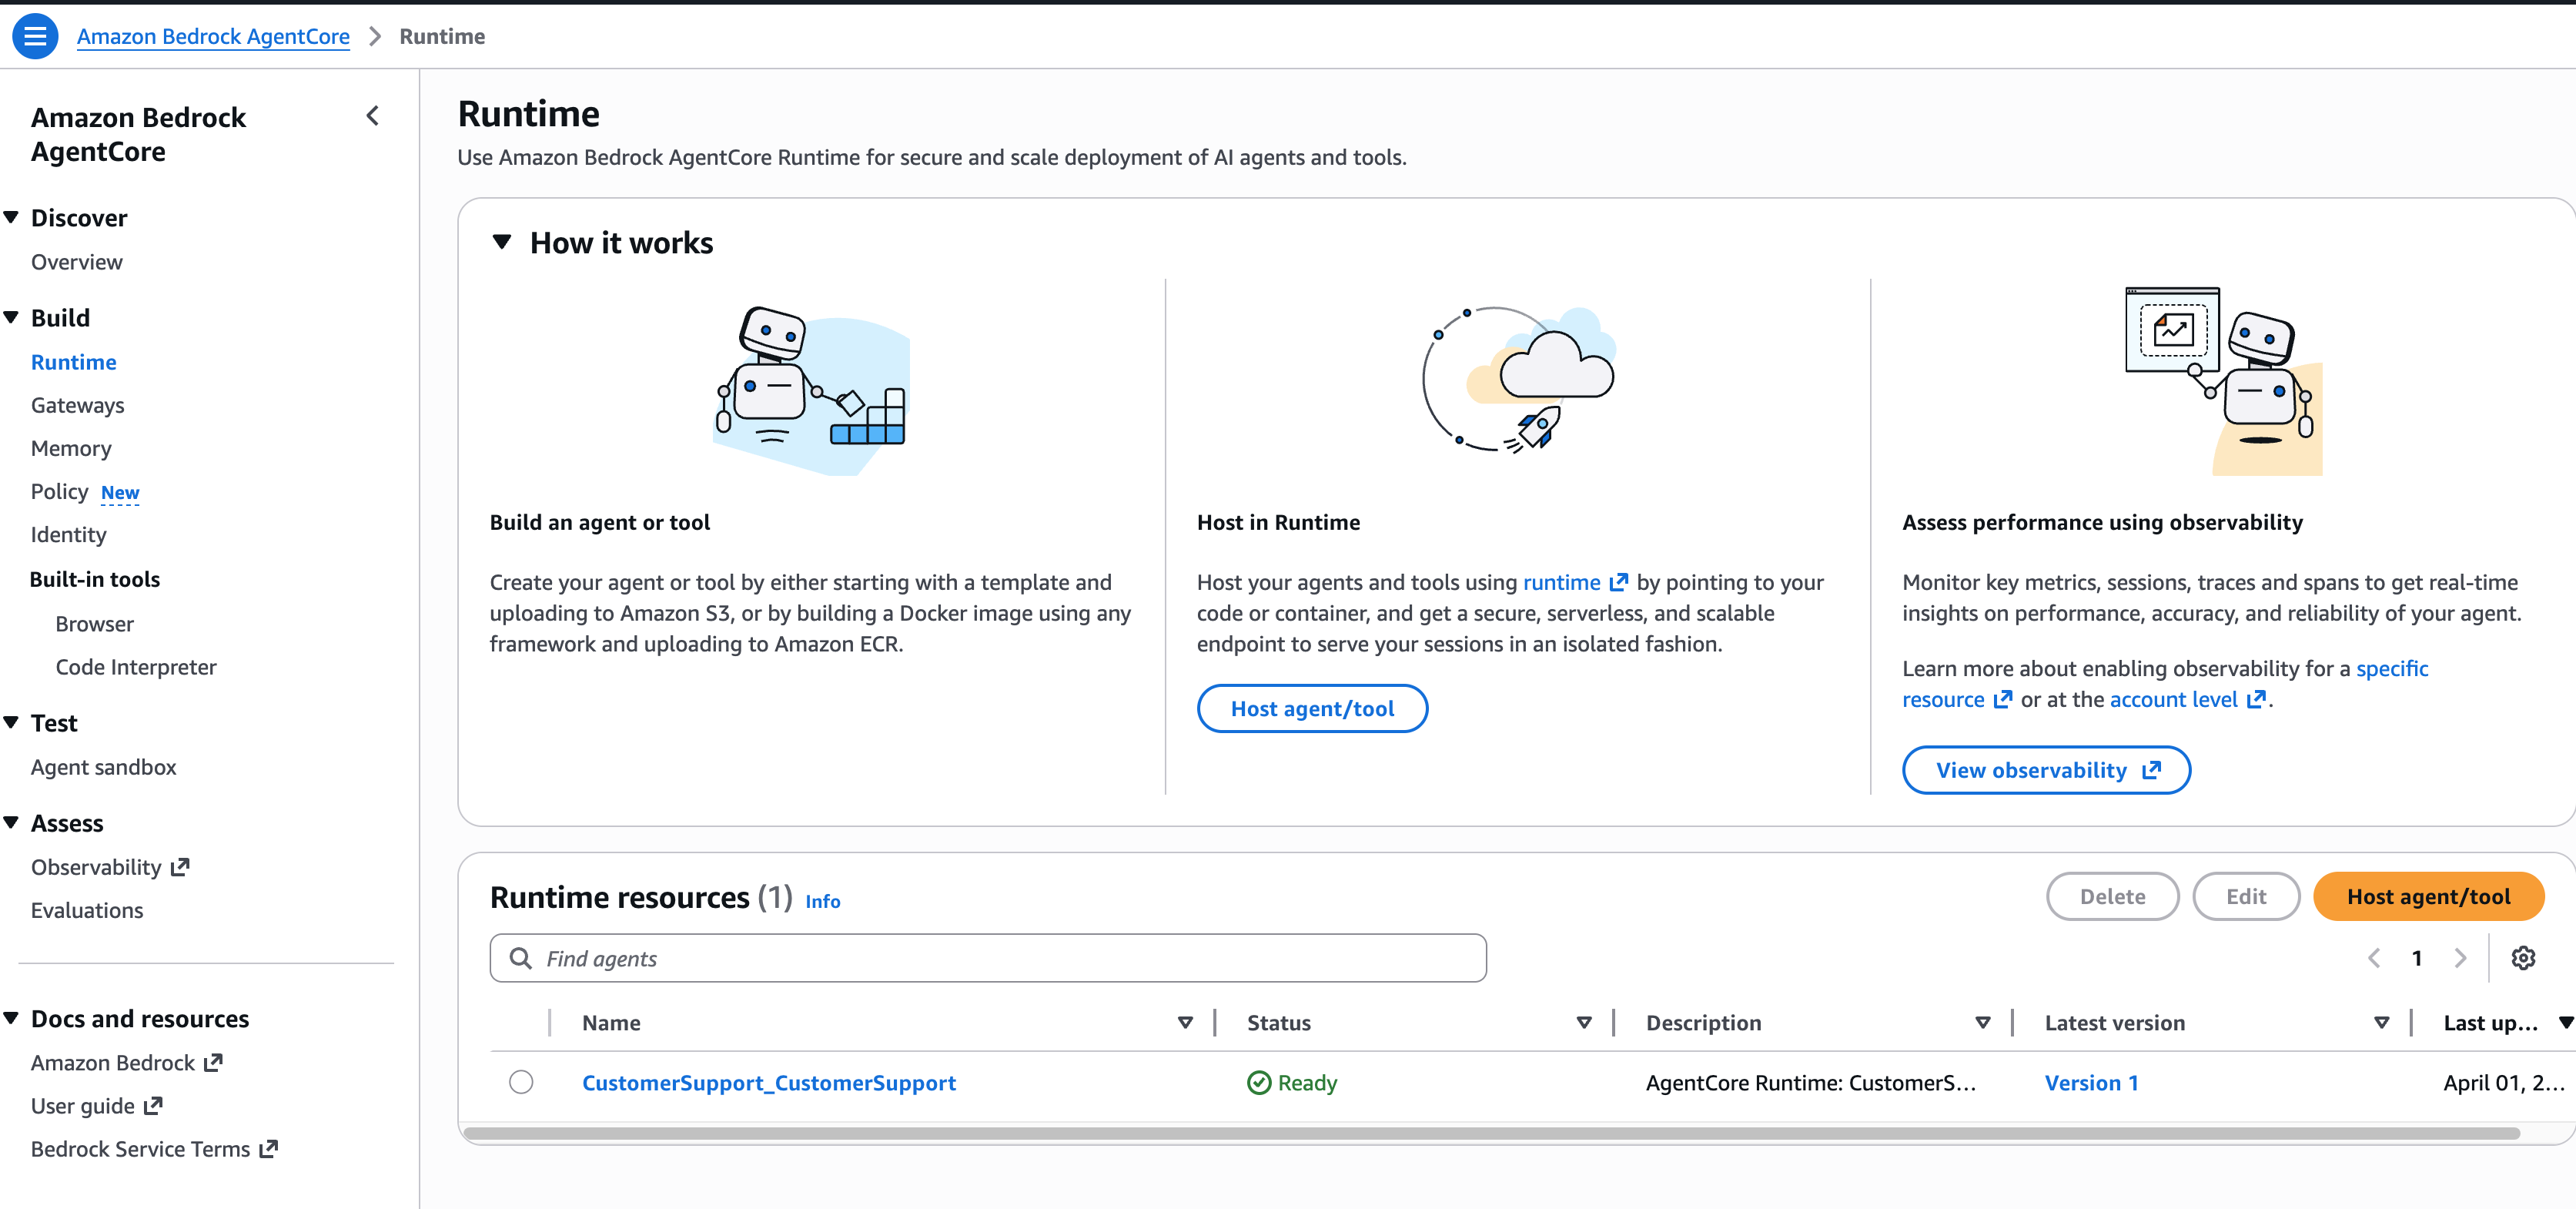Open Code Interpreter under Built-in tools

pos(136,667)
